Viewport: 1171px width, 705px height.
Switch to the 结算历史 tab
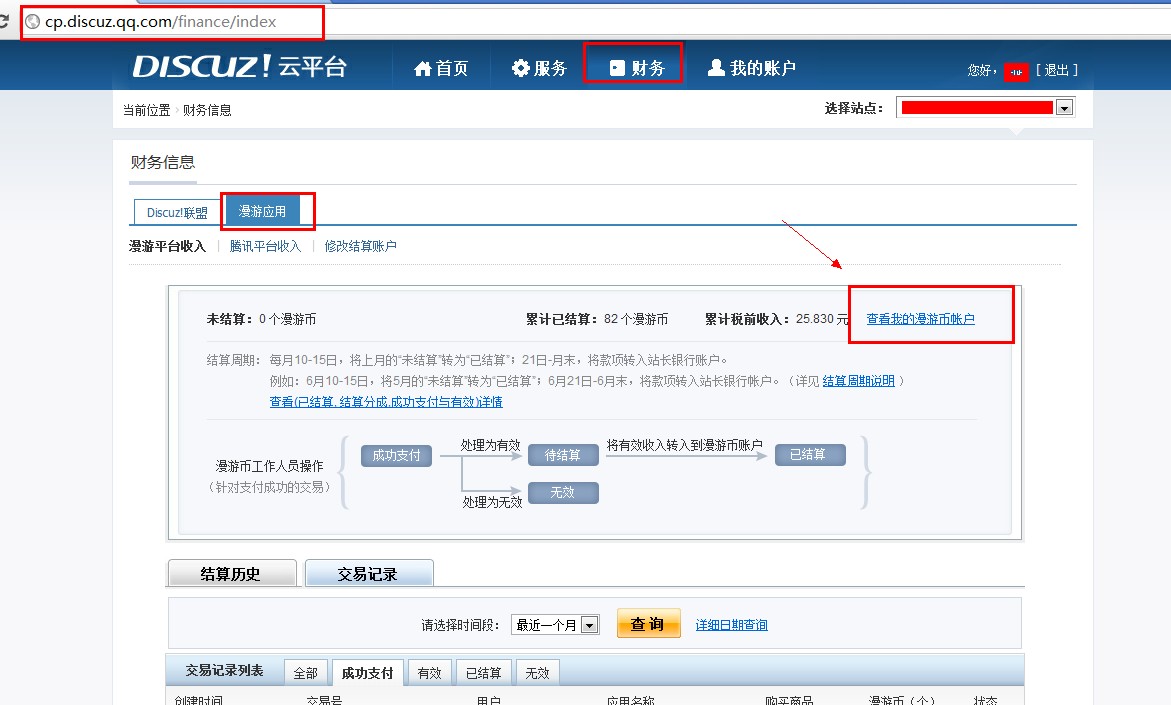click(232, 574)
